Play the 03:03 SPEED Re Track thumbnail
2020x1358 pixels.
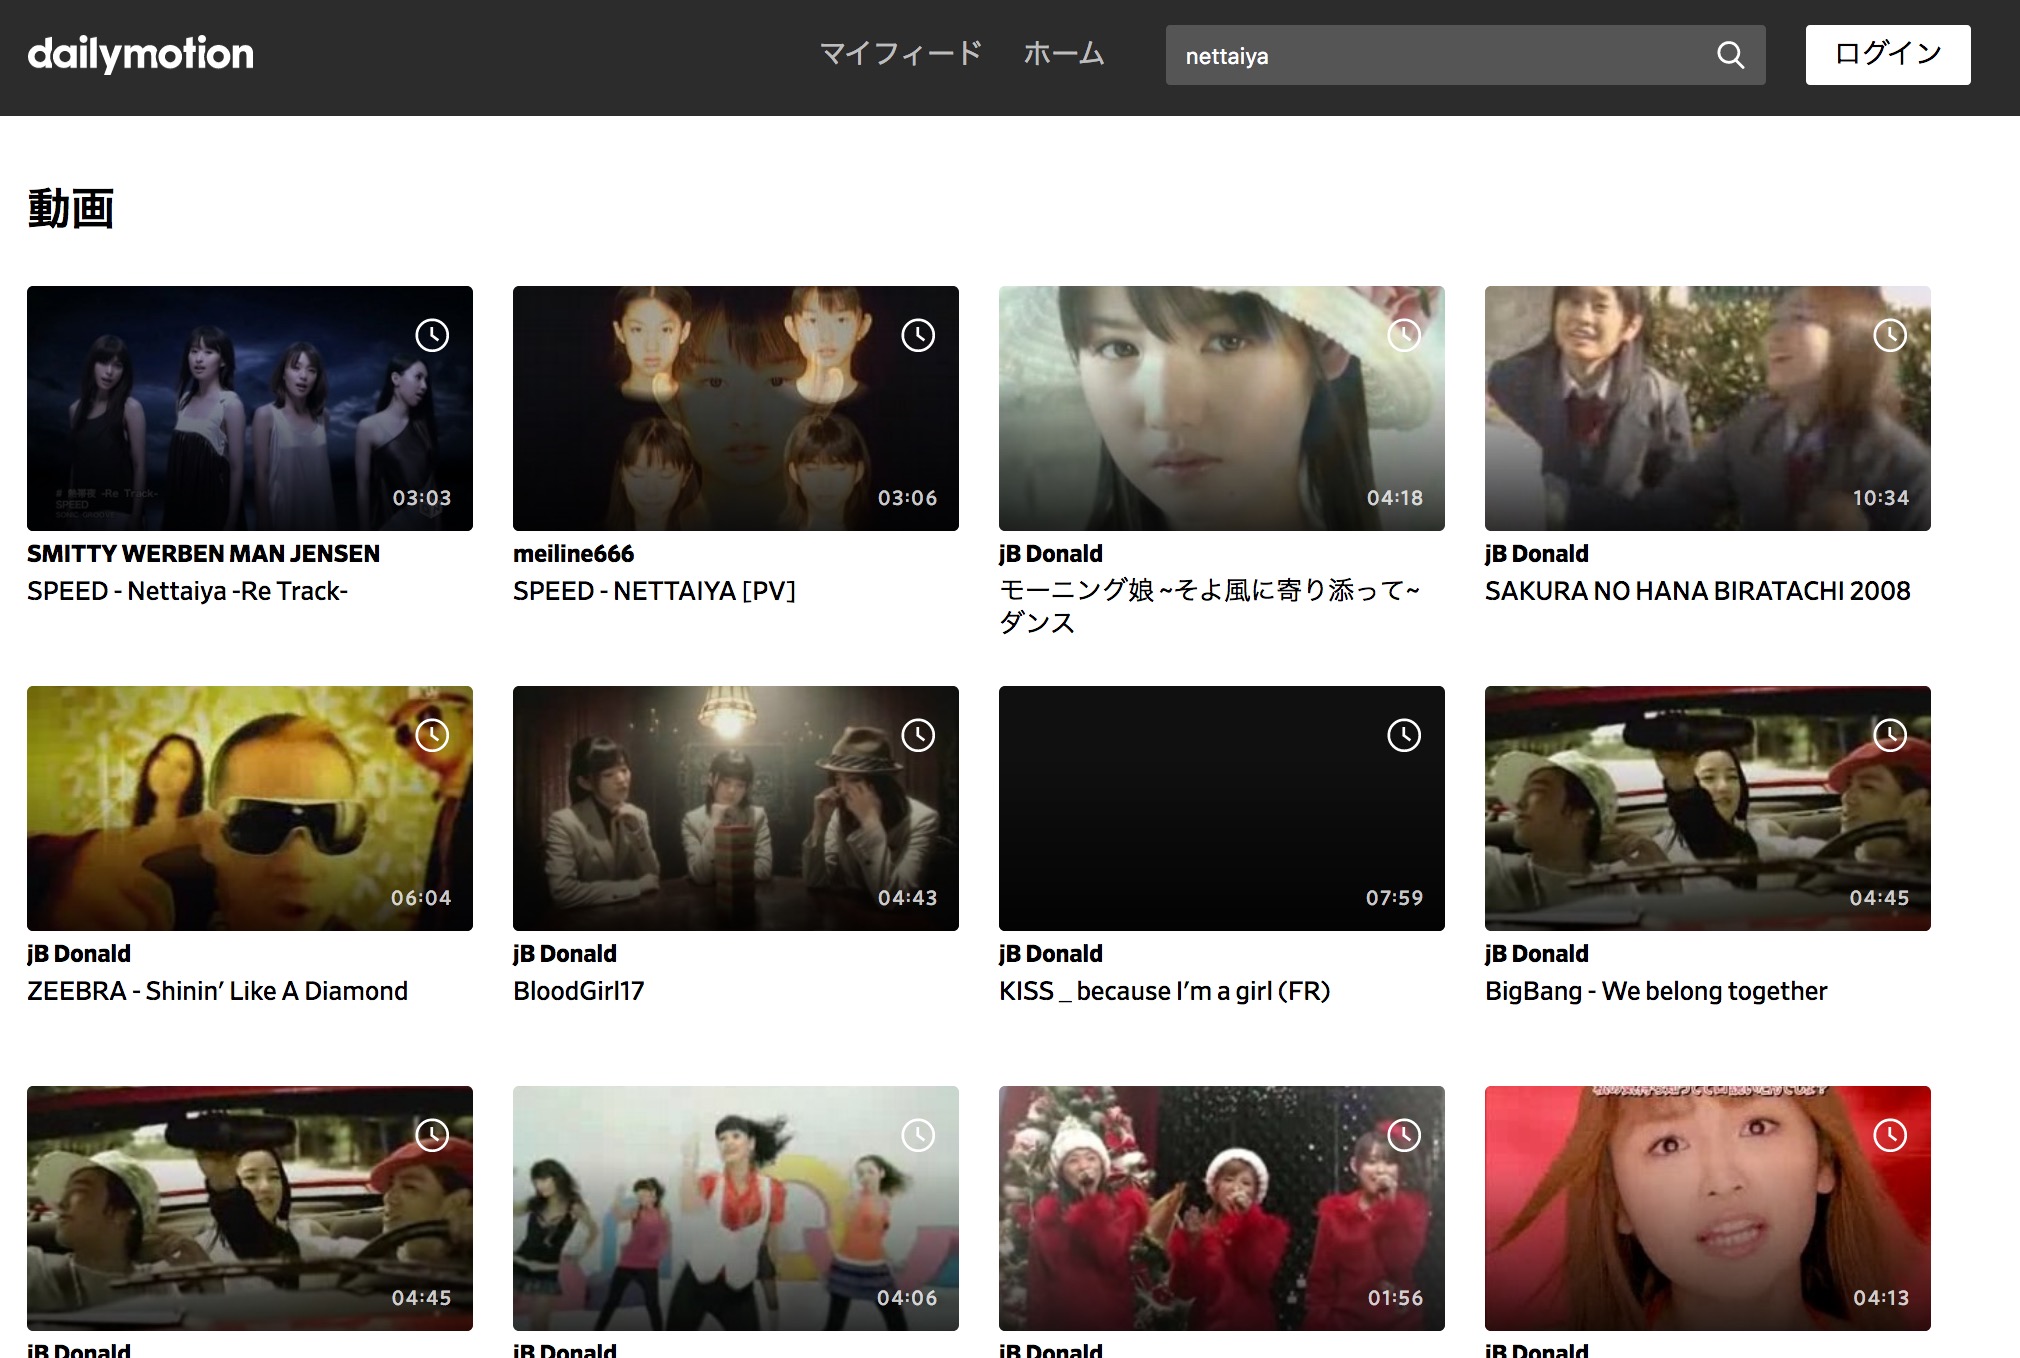pos(250,408)
